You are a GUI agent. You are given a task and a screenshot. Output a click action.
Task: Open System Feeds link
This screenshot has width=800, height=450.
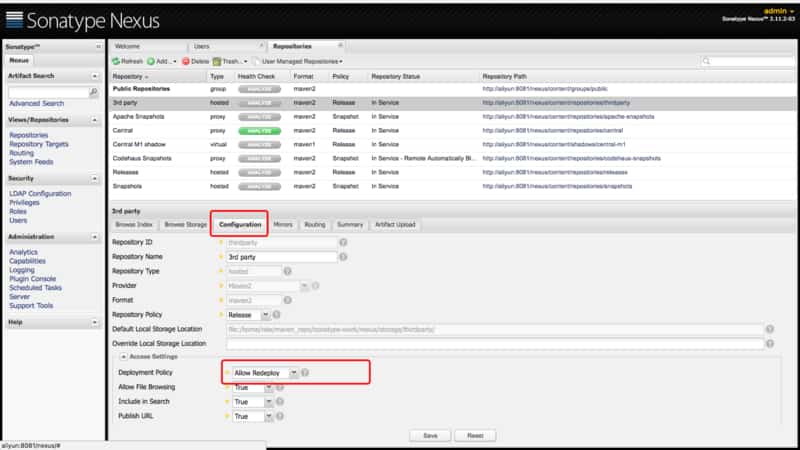[31, 162]
